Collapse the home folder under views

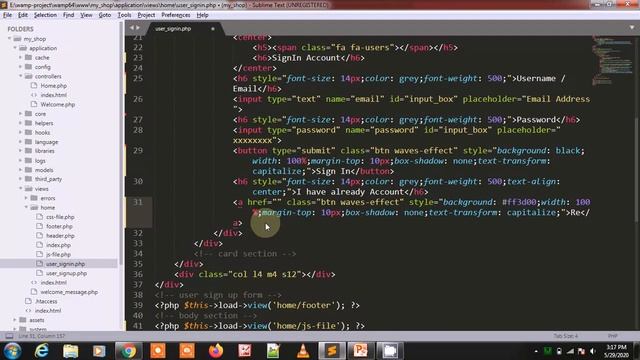(26, 207)
